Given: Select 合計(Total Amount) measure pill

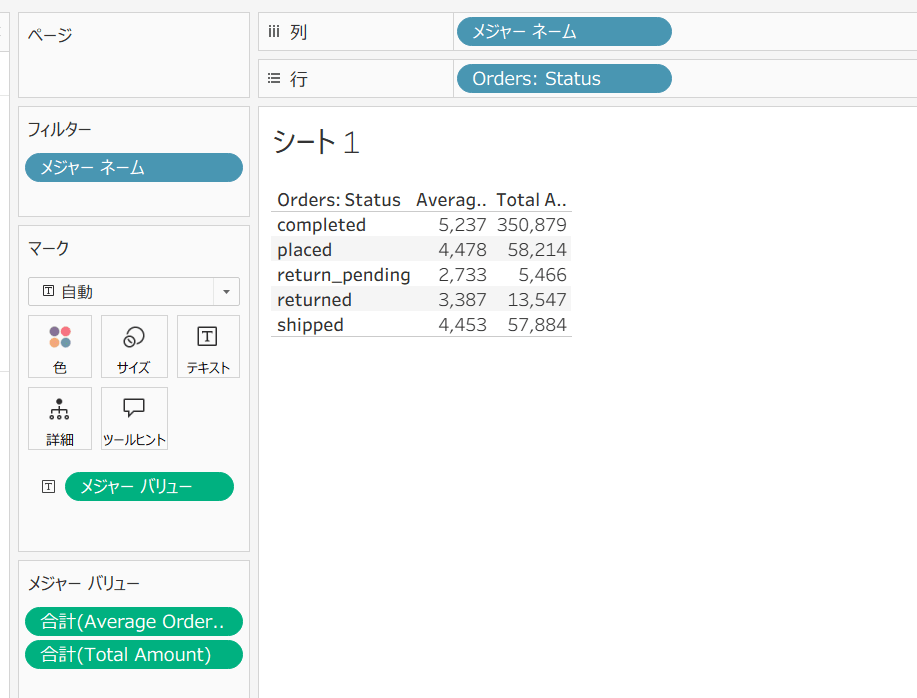Looking at the screenshot, I should pyautogui.click(x=133, y=655).
